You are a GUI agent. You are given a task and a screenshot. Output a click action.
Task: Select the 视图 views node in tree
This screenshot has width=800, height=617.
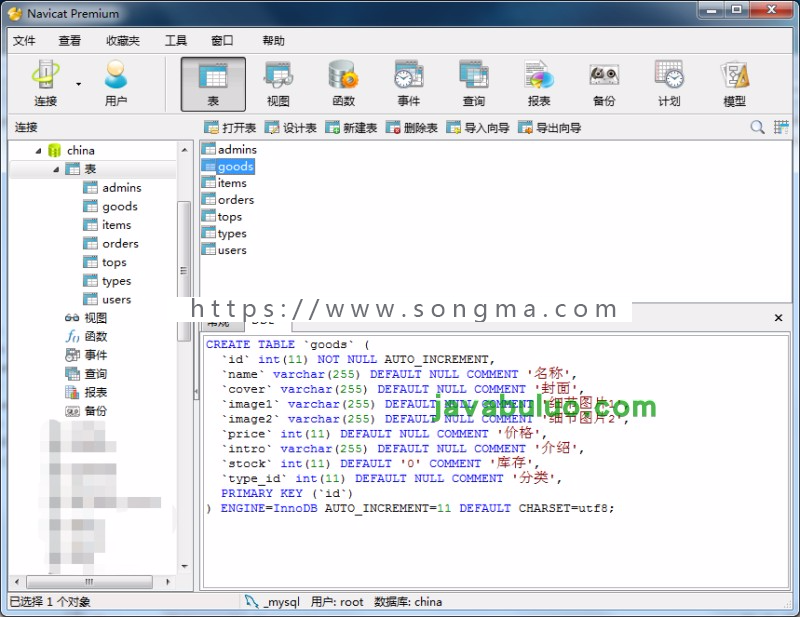(86, 318)
